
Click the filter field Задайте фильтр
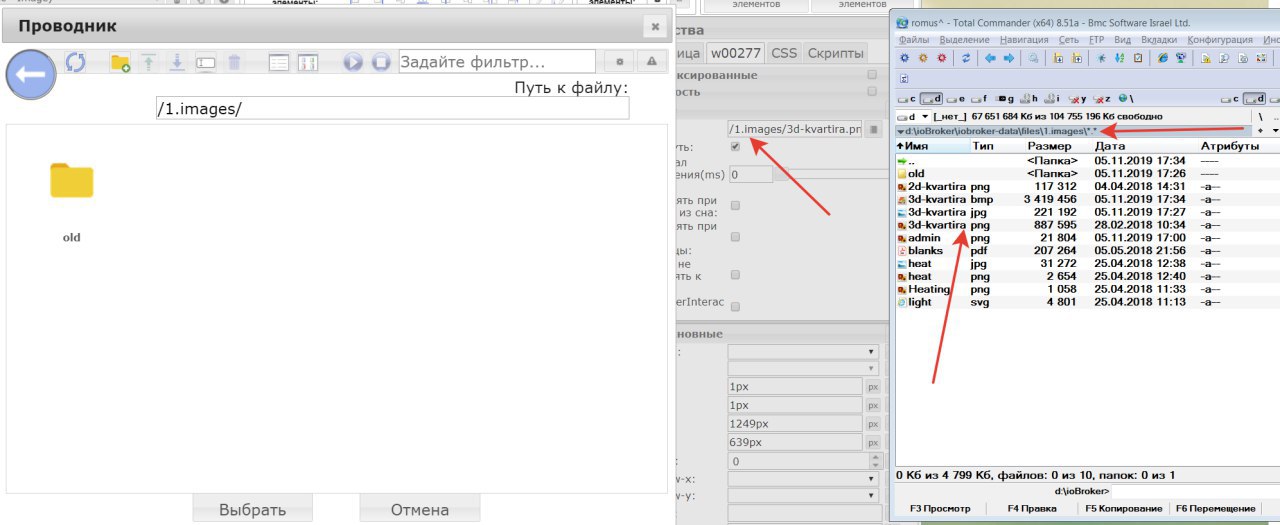click(497, 62)
